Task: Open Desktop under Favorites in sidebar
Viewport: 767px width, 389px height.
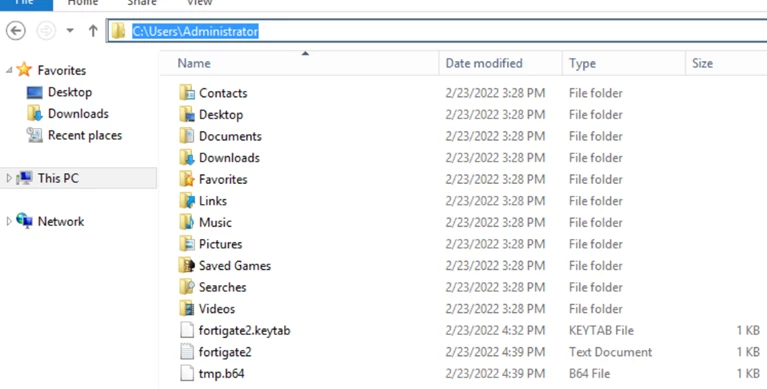Action: click(70, 92)
